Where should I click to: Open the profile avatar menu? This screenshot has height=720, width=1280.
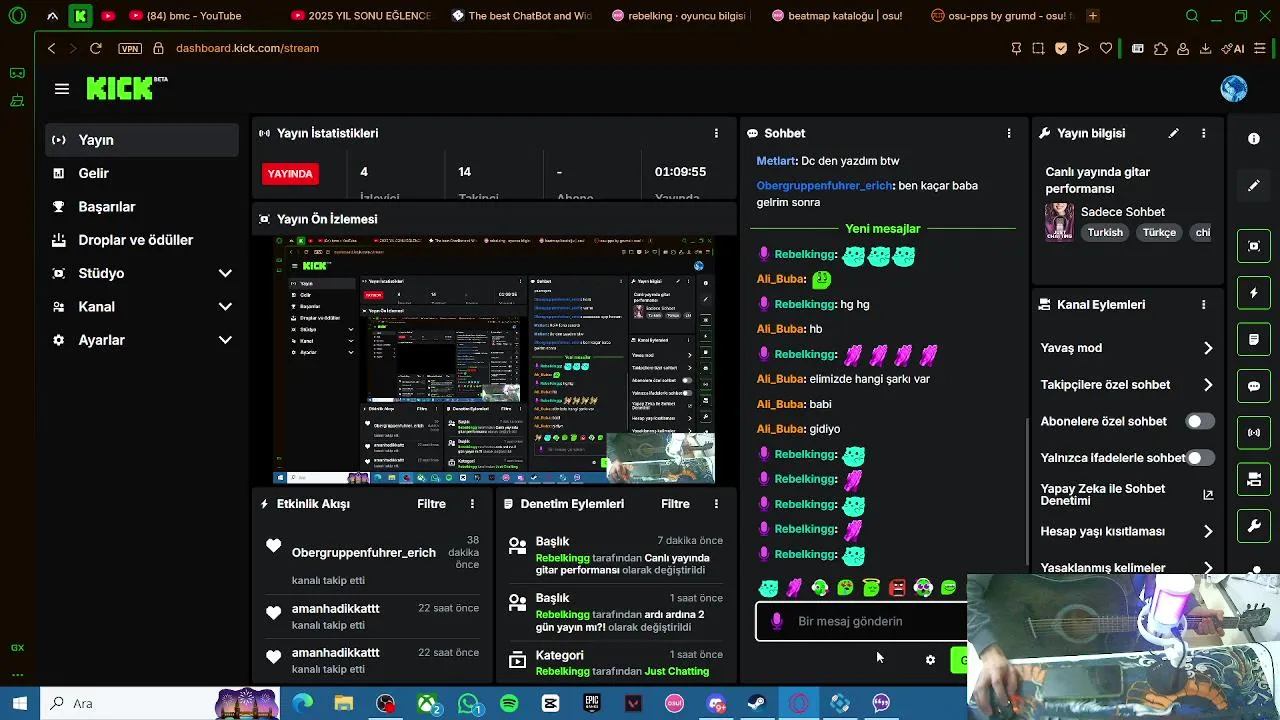pos(1233,89)
